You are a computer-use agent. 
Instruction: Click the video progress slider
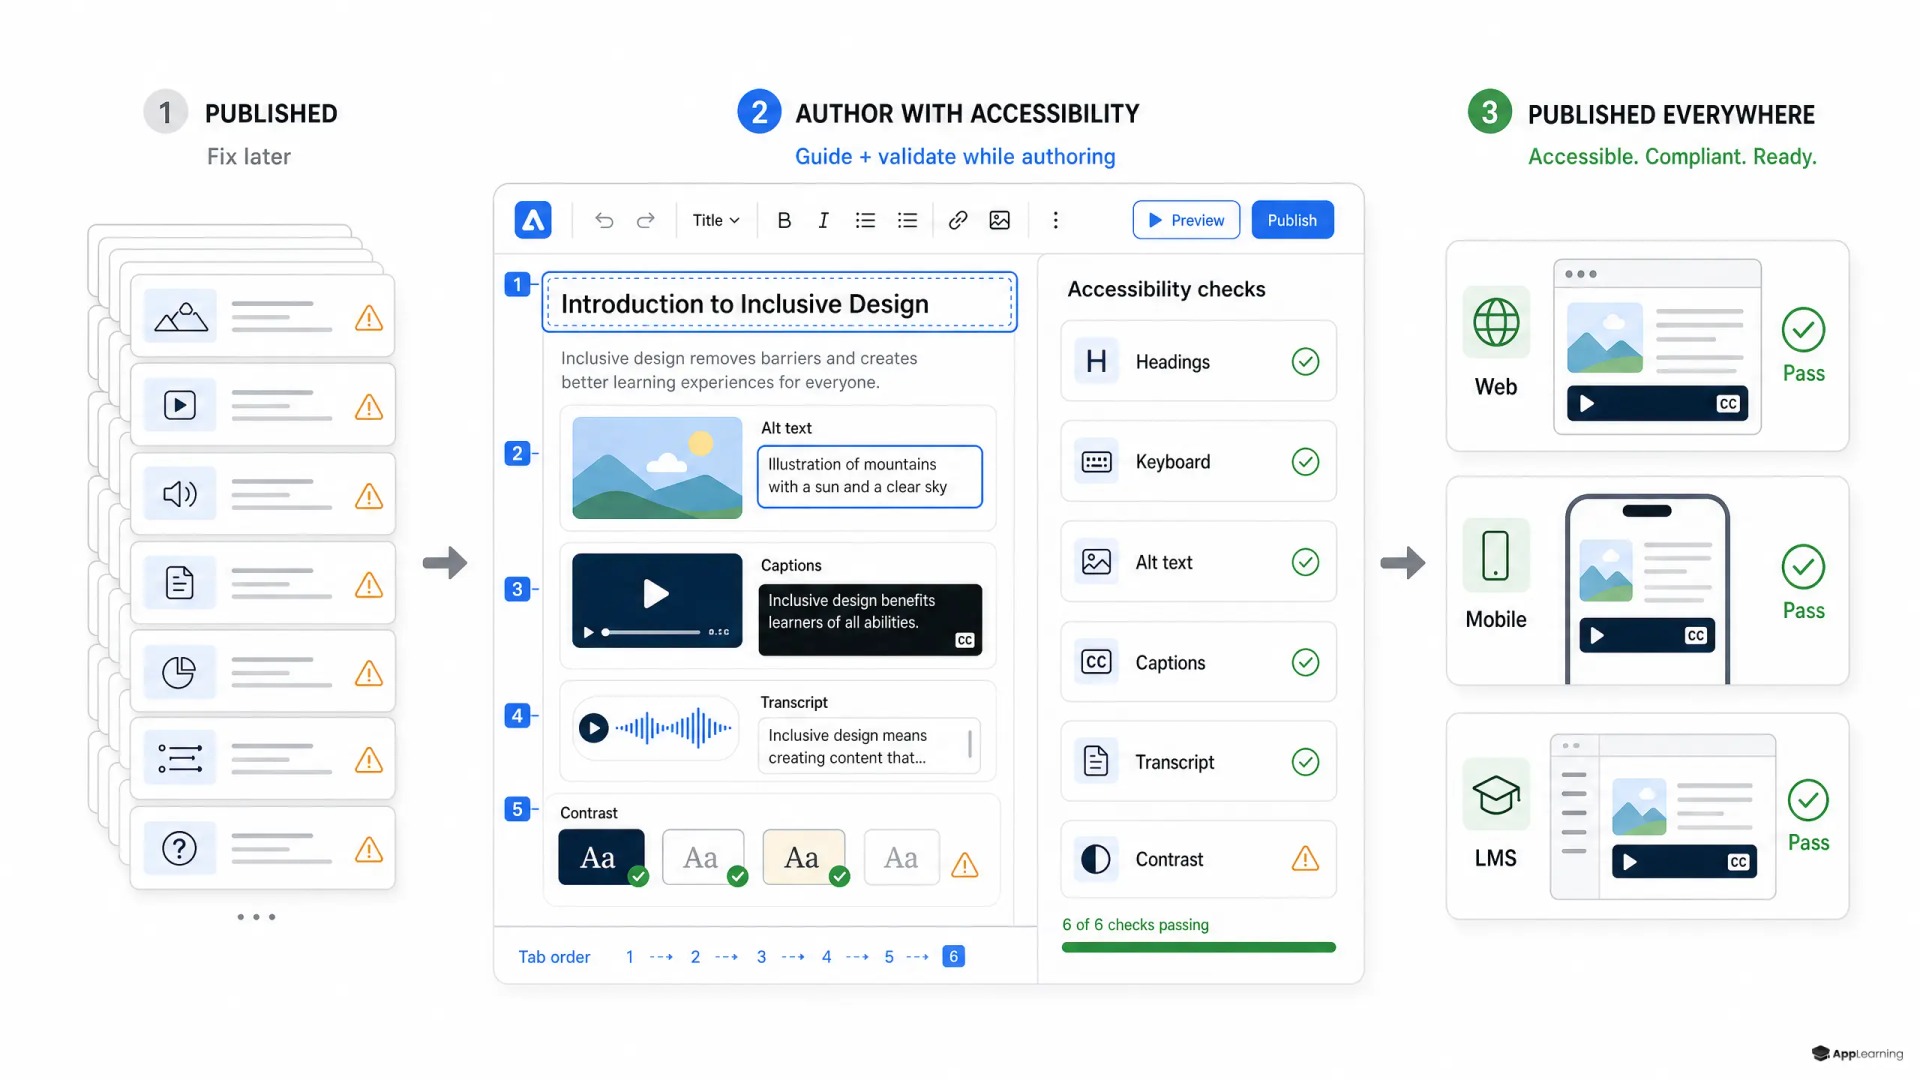650,632
